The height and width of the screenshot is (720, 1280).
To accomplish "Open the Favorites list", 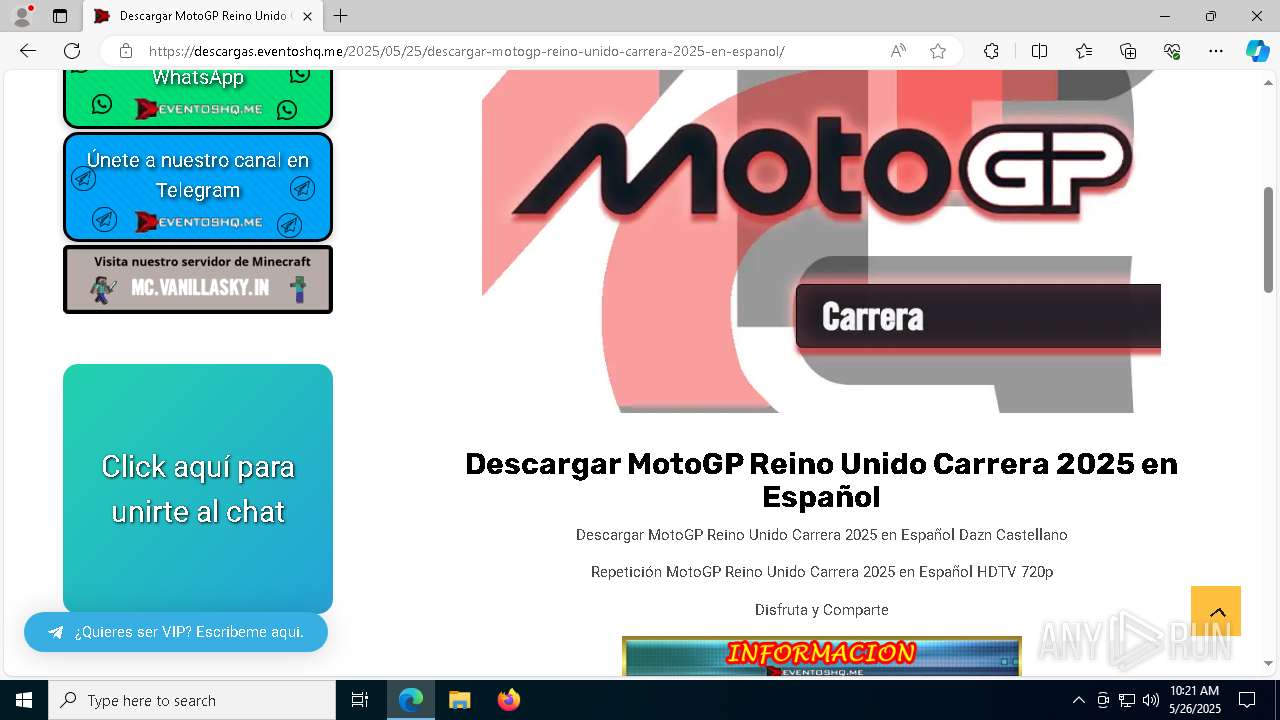I will [1084, 51].
